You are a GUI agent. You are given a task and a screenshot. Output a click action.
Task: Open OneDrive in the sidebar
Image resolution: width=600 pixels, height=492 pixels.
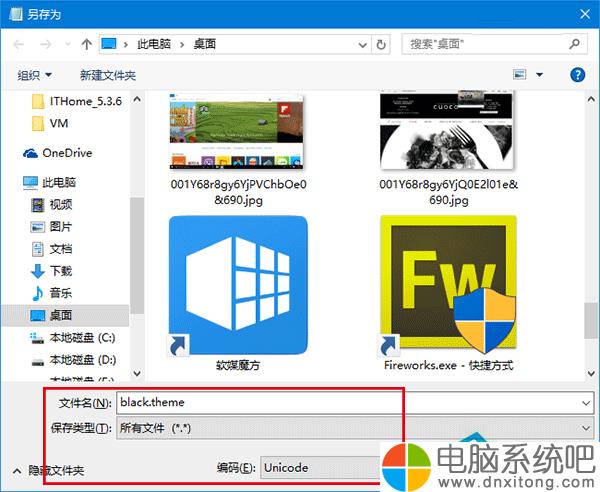66,153
